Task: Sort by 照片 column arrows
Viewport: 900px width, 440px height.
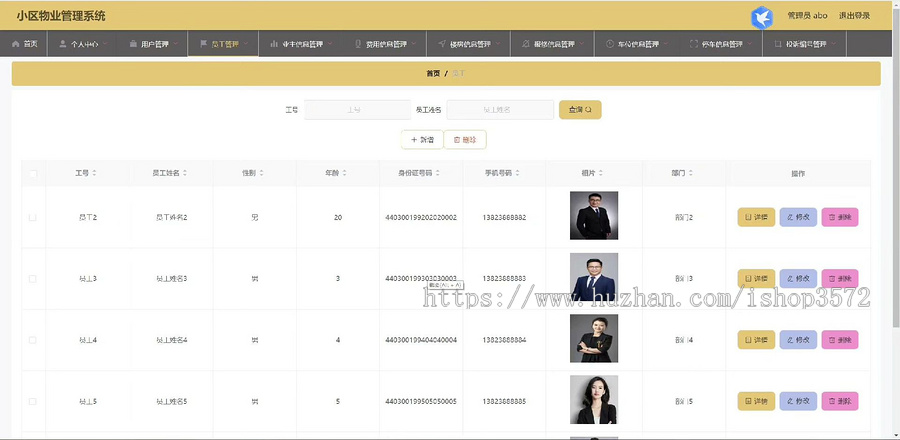Action: pos(600,173)
